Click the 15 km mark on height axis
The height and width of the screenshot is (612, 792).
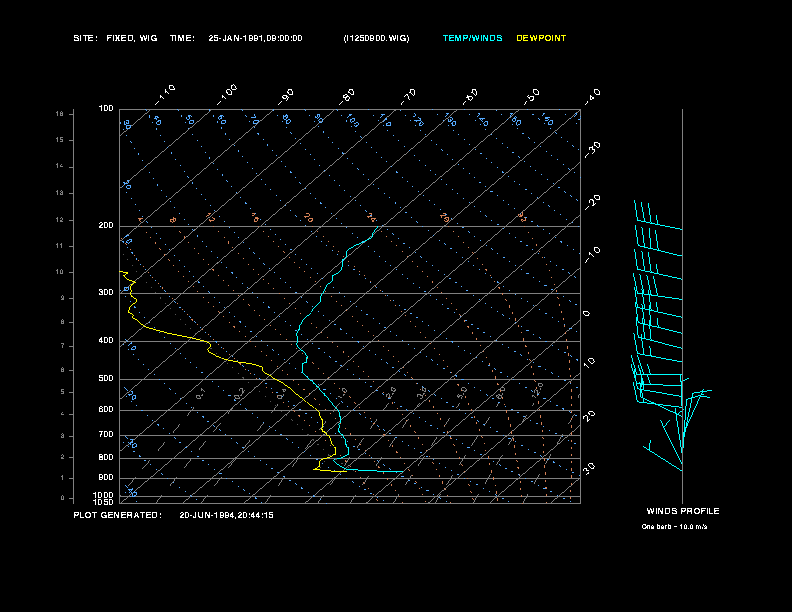point(60,140)
